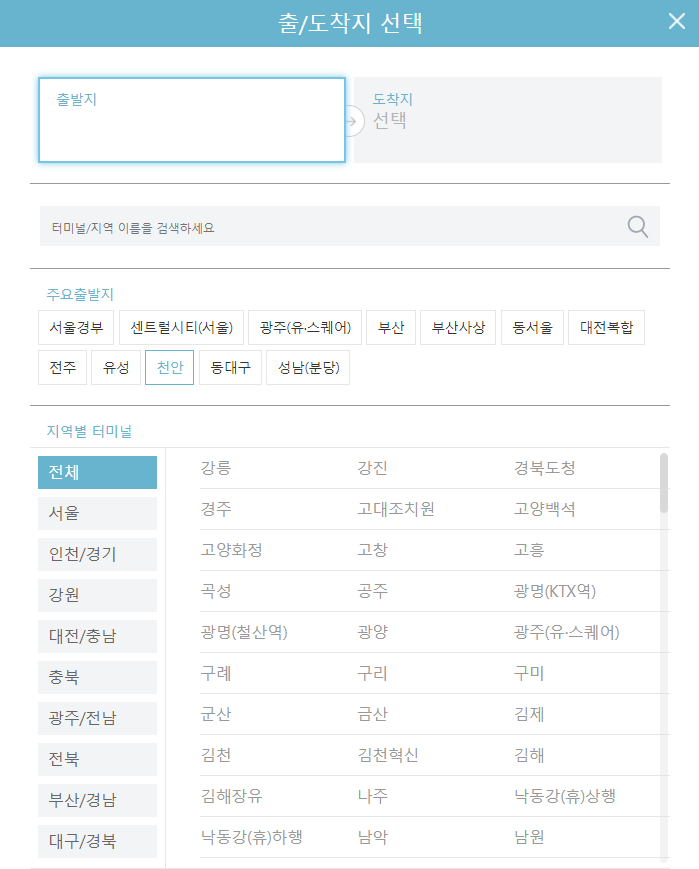Screen dimensions: 699x869
Task: Select 대전복합 quick departure
Action: coord(606,328)
